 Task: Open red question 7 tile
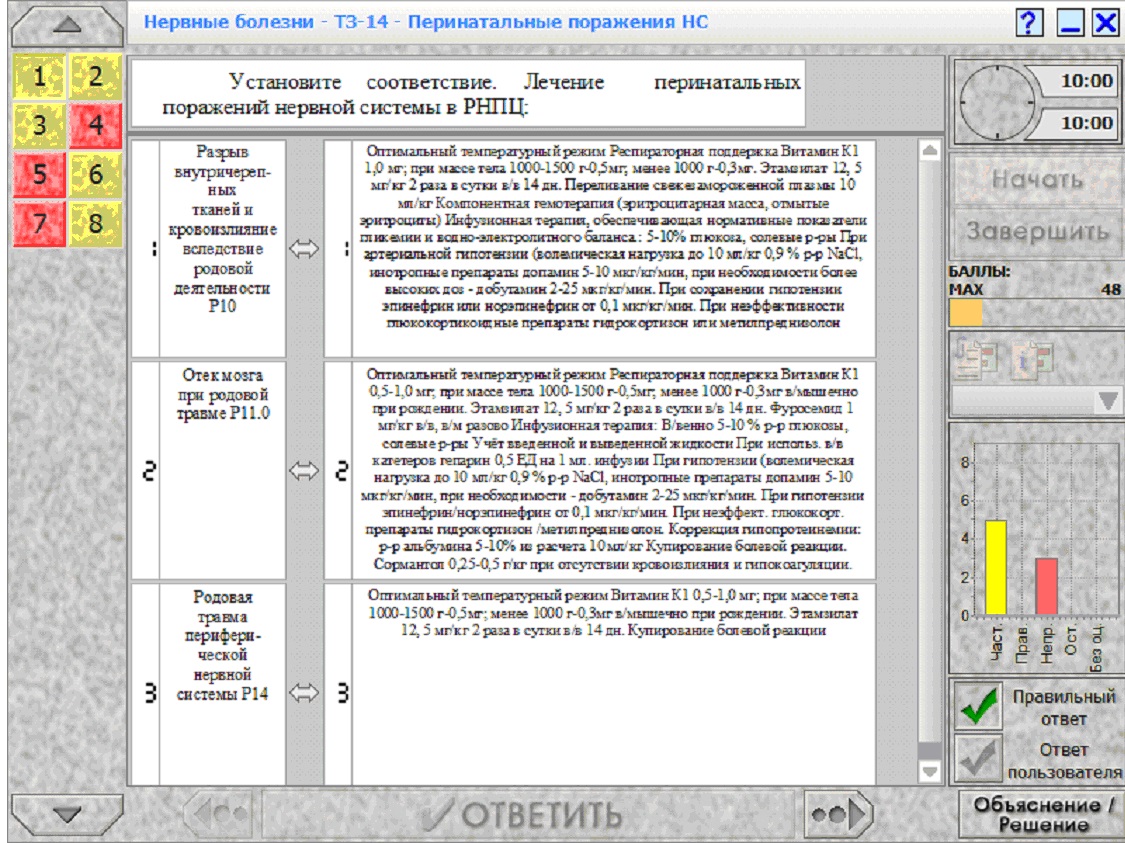39,224
